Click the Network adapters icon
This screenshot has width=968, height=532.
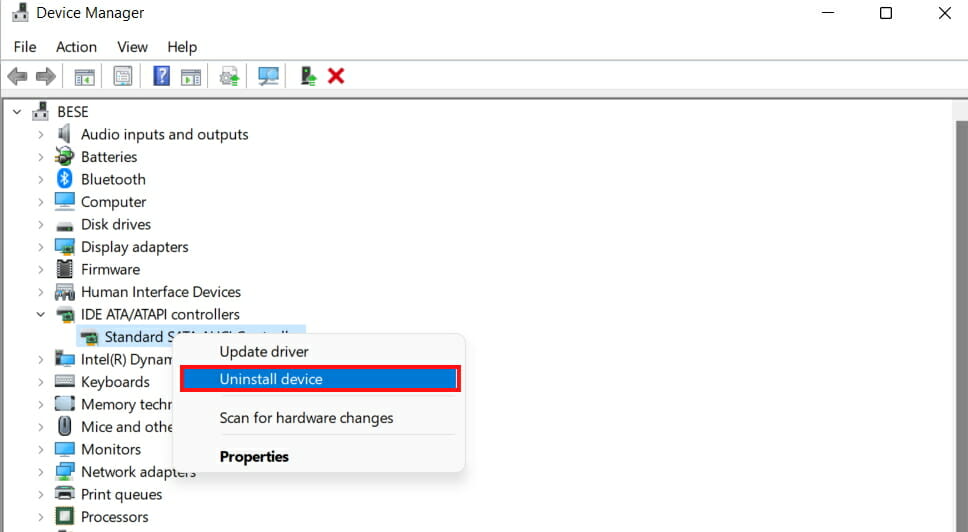point(64,472)
